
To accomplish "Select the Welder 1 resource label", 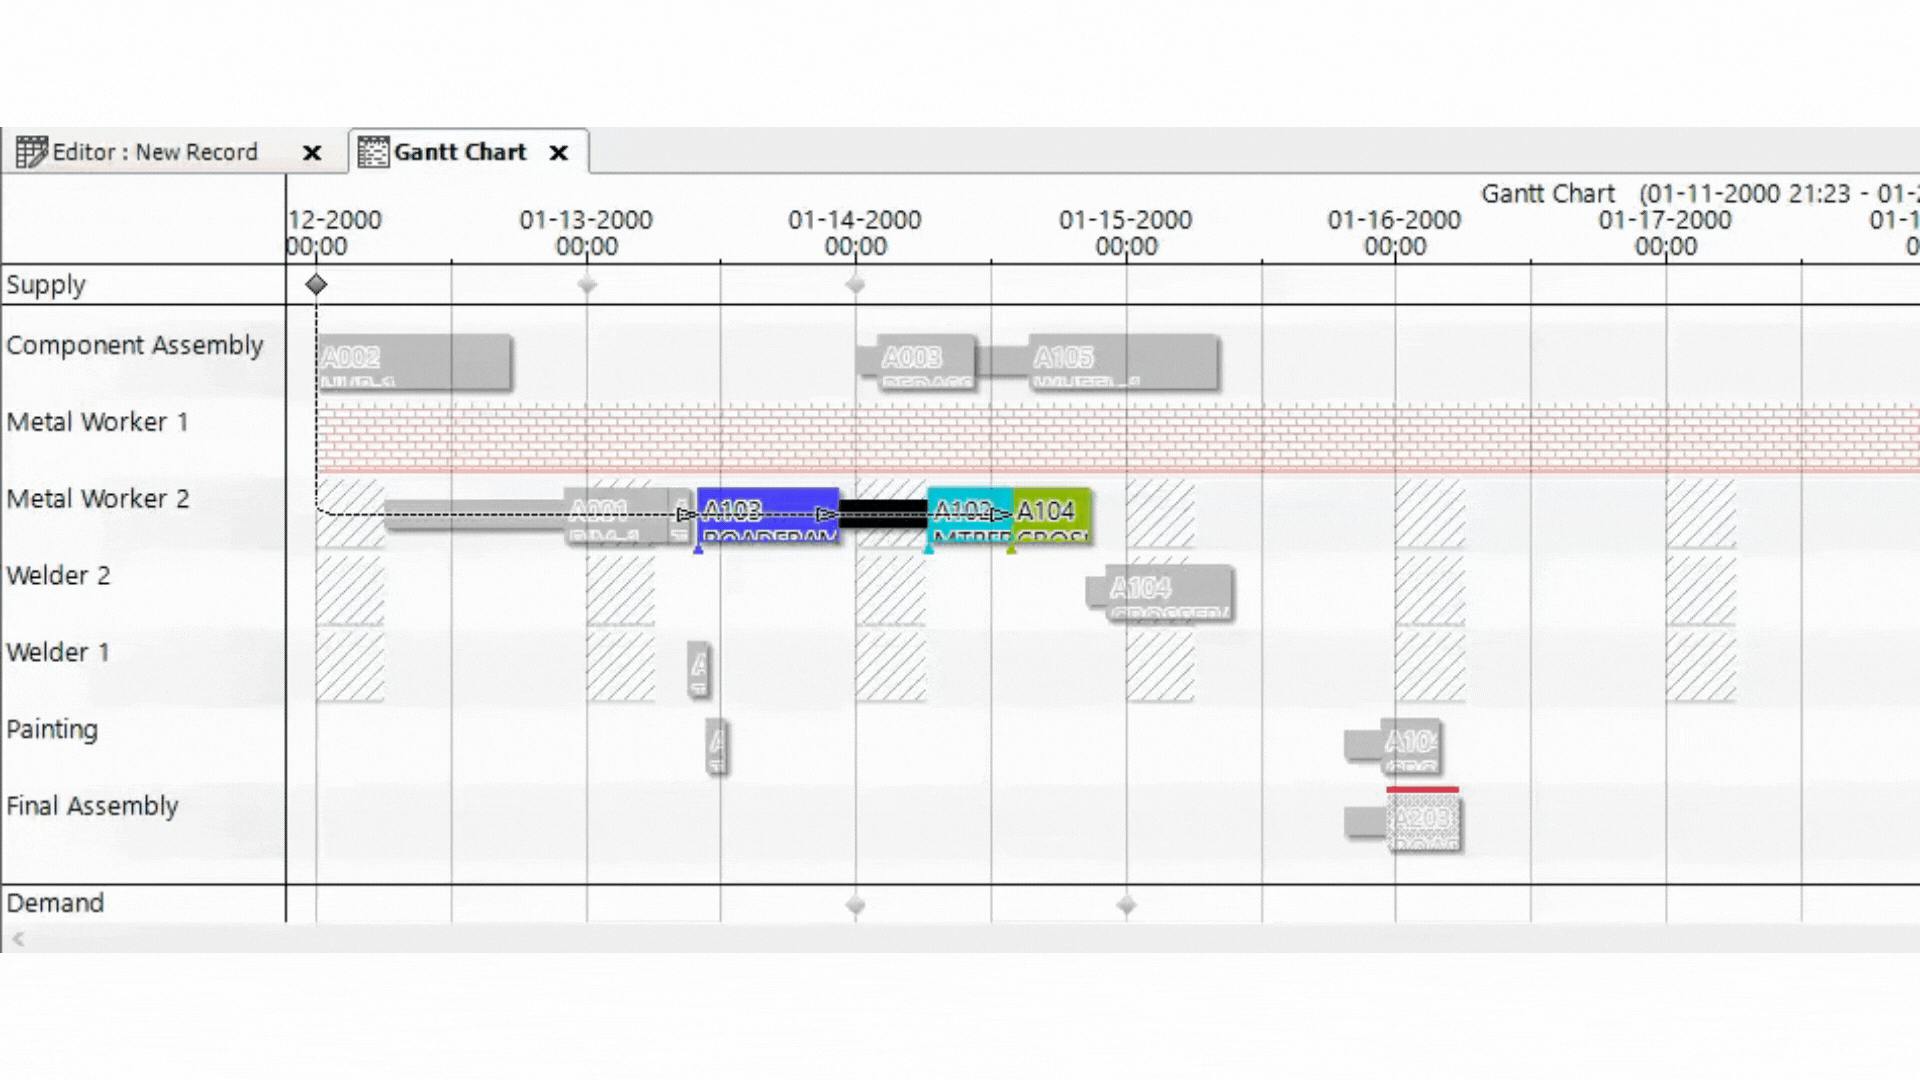I will click(57, 653).
